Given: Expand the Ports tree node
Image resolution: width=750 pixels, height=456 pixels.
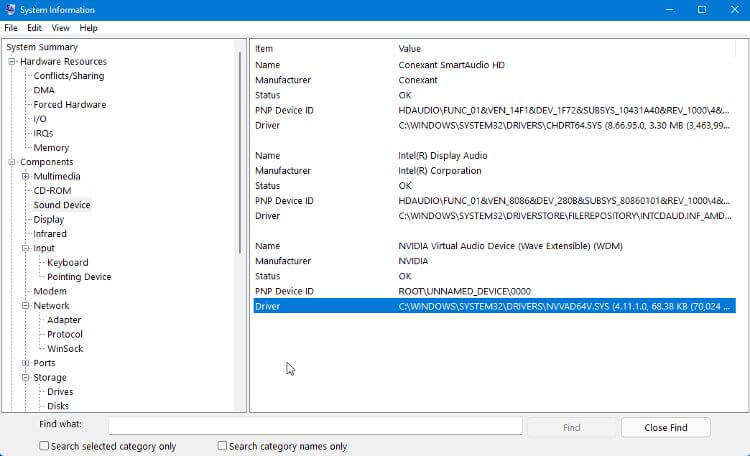Looking at the screenshot, I should (x=26, y=363).
